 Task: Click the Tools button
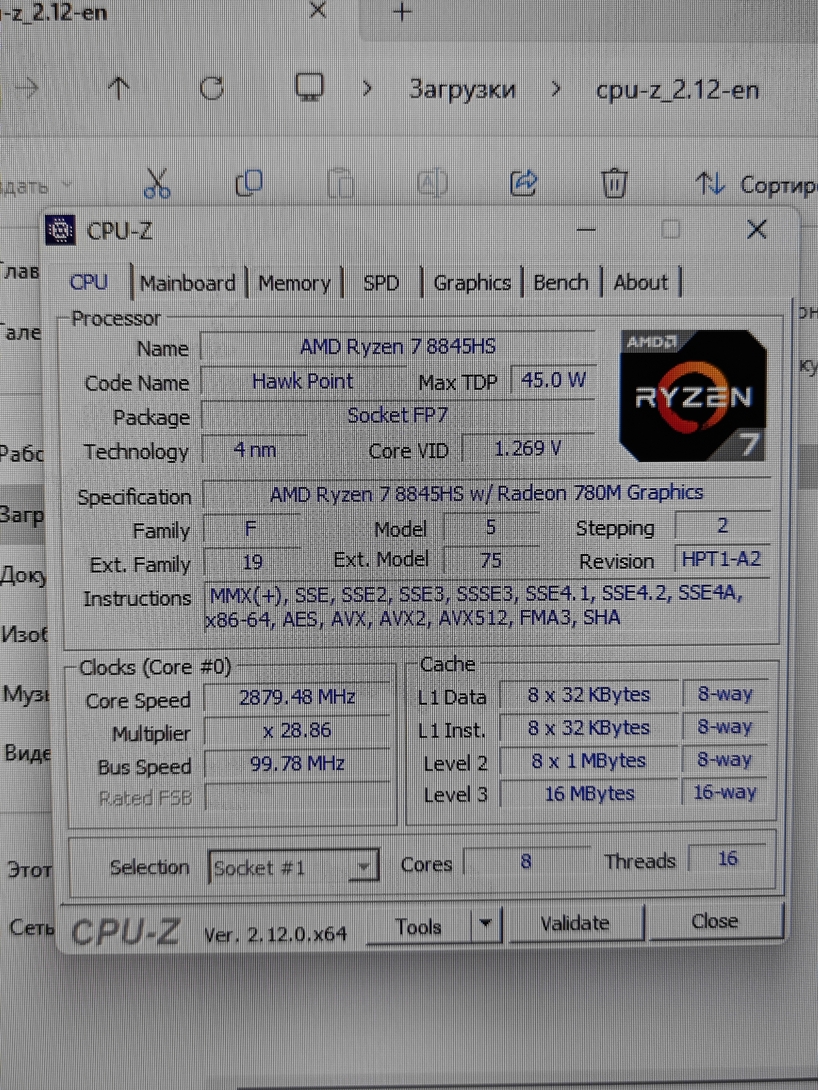419,927
